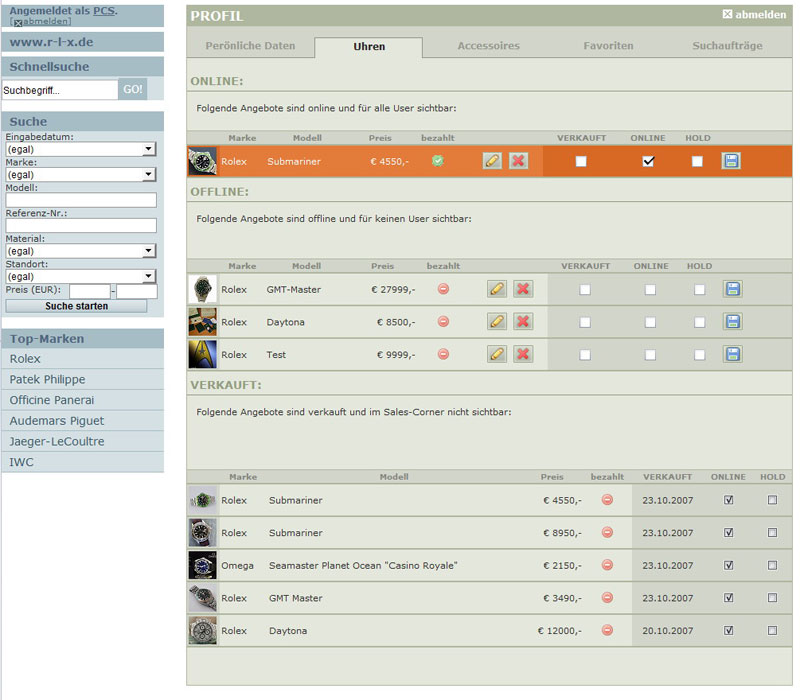The image size is (800, 700).
Task: Focus the Modell search field
Action: pyautogui.click(x=81, y=200)
